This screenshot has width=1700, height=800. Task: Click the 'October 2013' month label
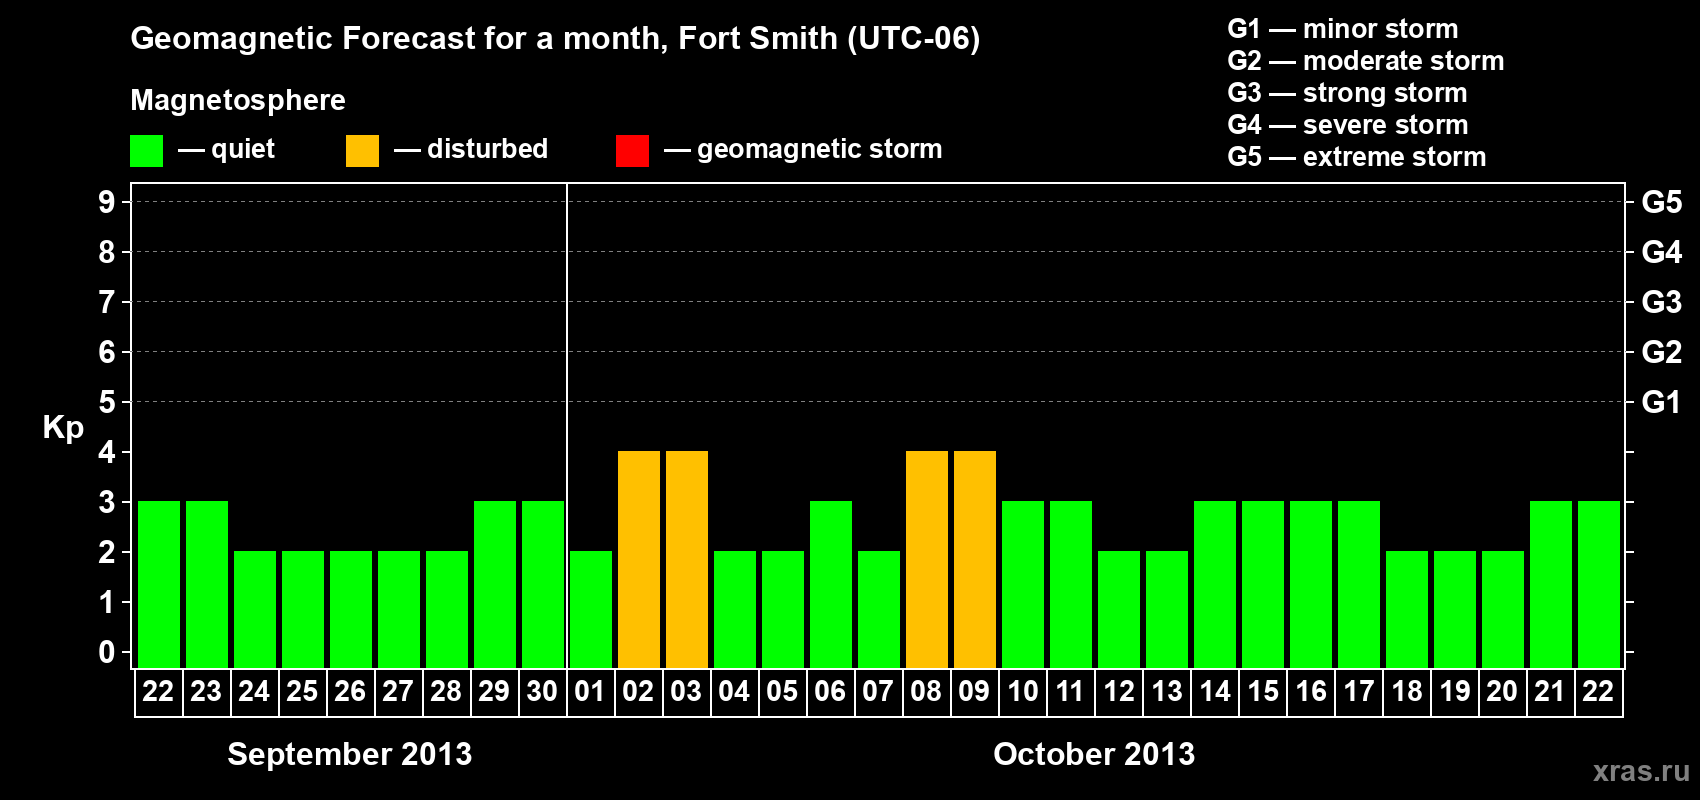coord(1094,754)
